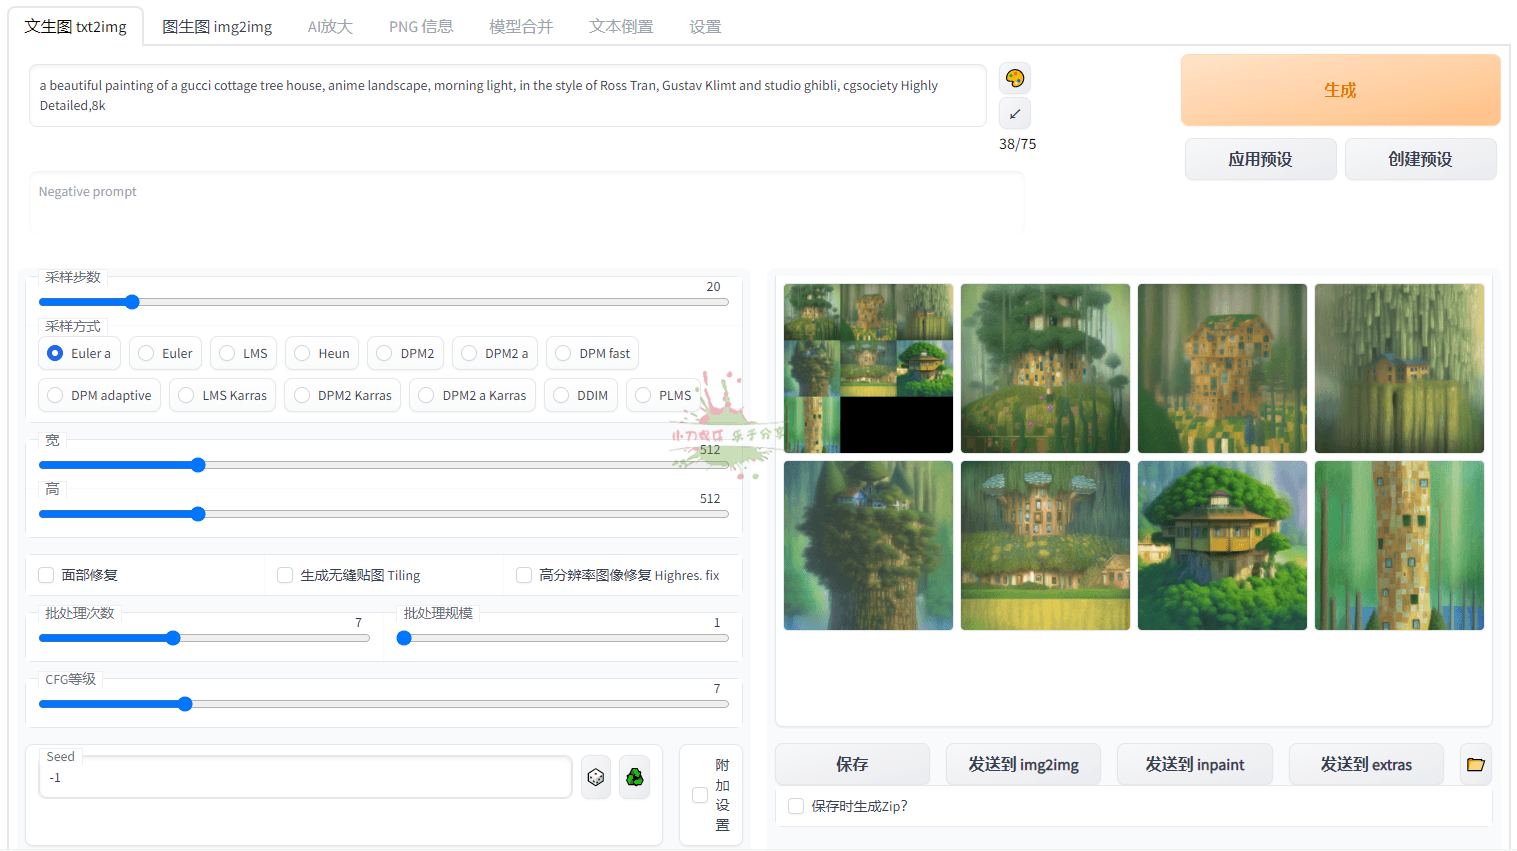This screenshot has height=851, width=1517.
Task: Open the output folder icon button
Action: click(x=1475, y=764)
